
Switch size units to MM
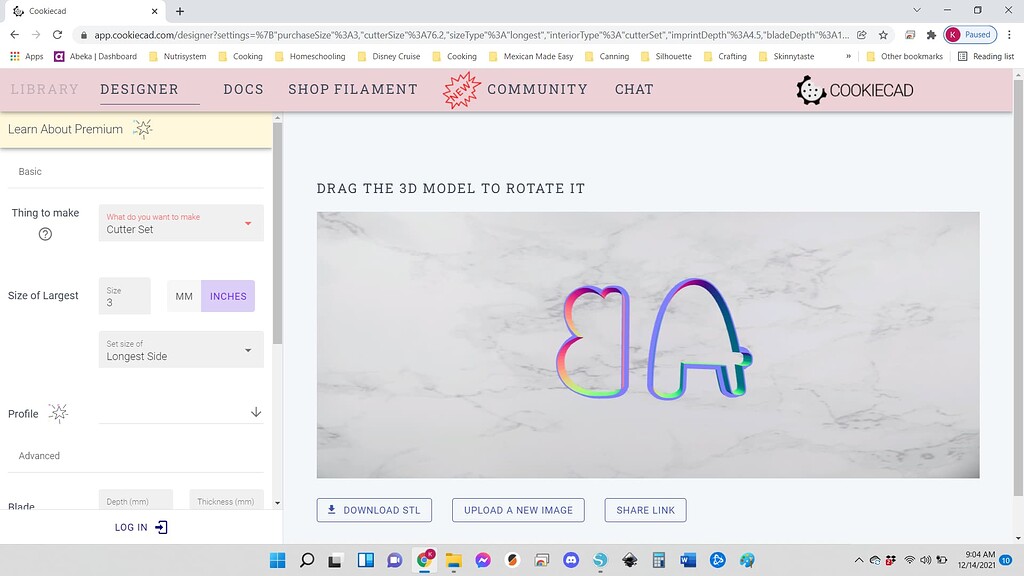coord(184,296)
